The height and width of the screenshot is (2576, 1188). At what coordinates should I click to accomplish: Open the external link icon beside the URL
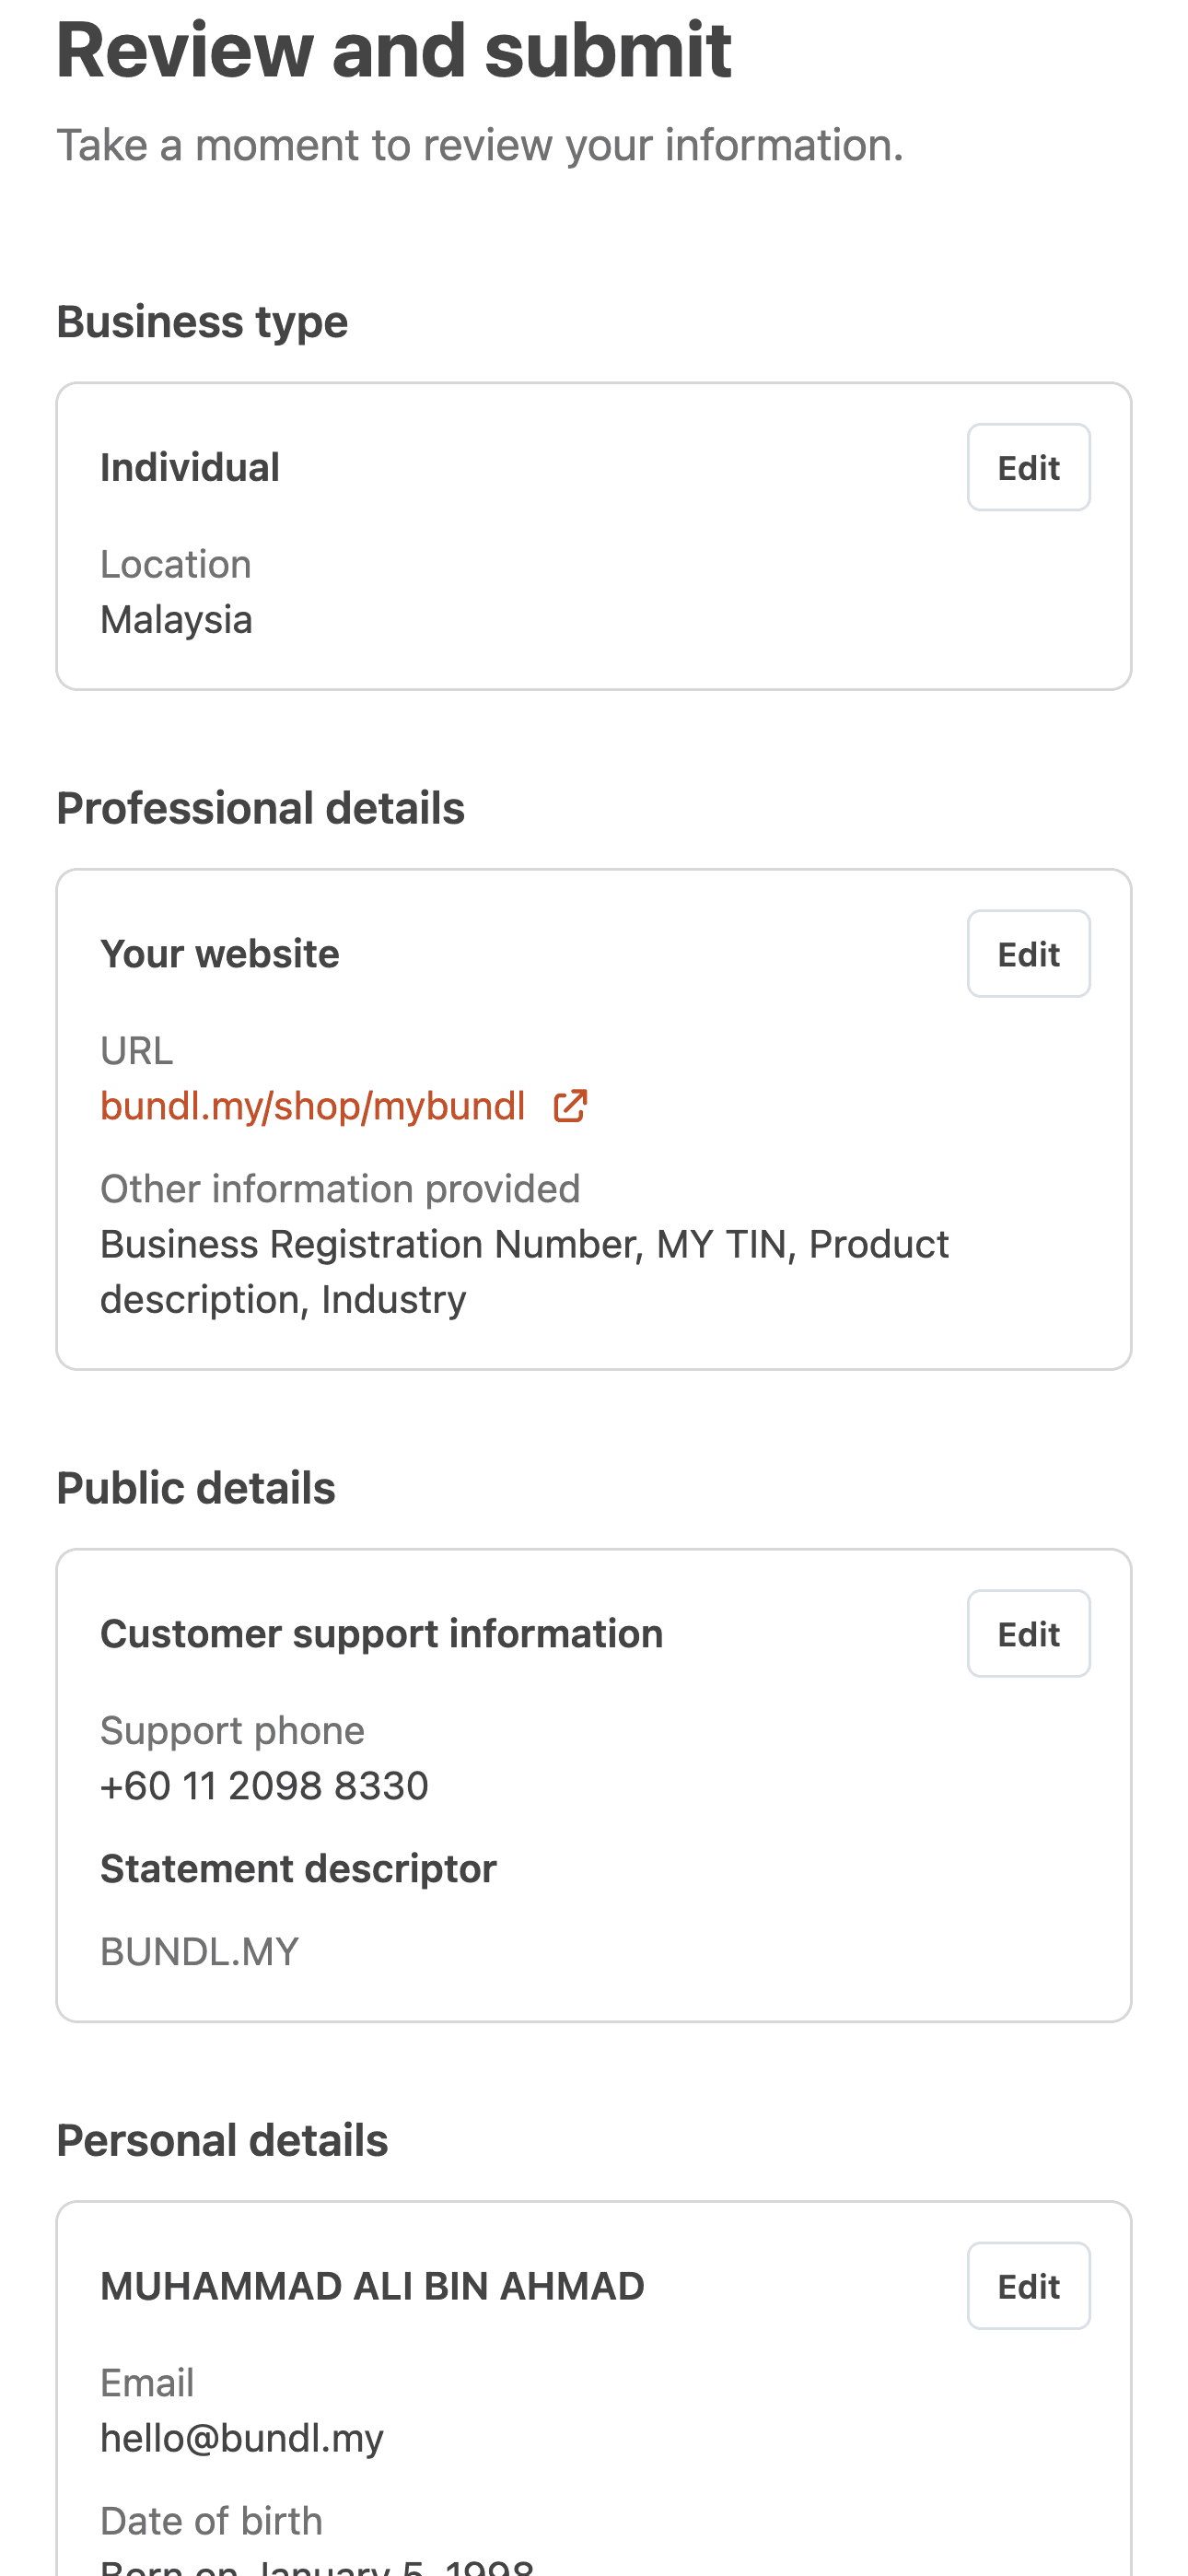point(570,1106)
